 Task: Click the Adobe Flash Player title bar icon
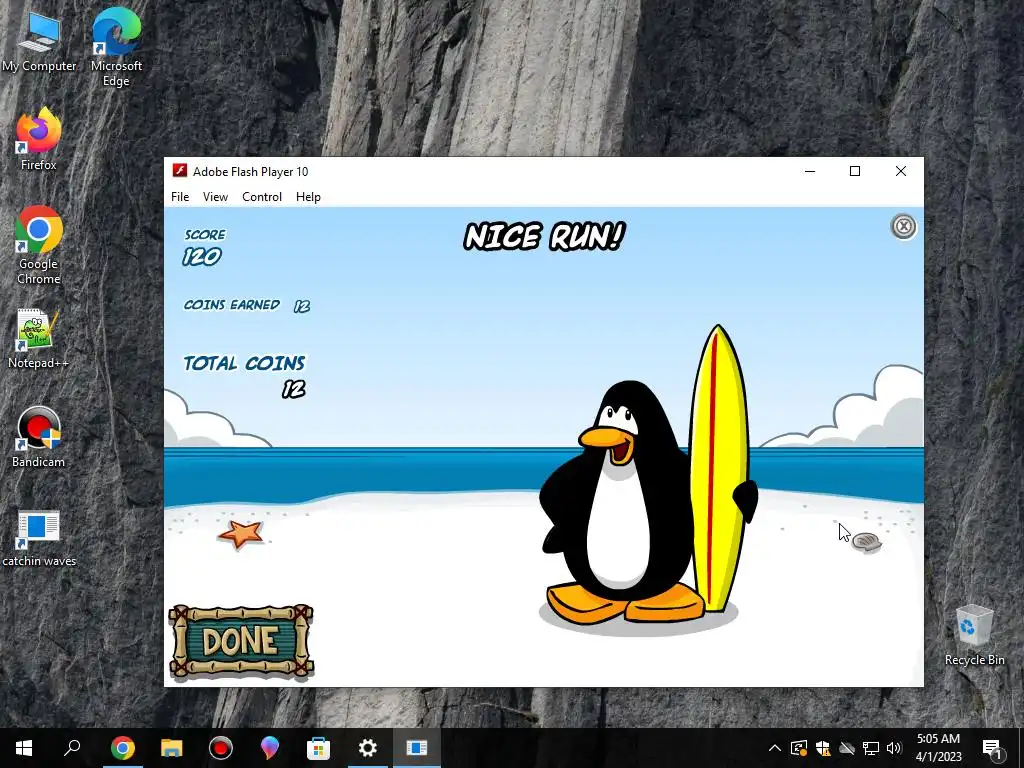pyautogui.click(x=180, y=171)
